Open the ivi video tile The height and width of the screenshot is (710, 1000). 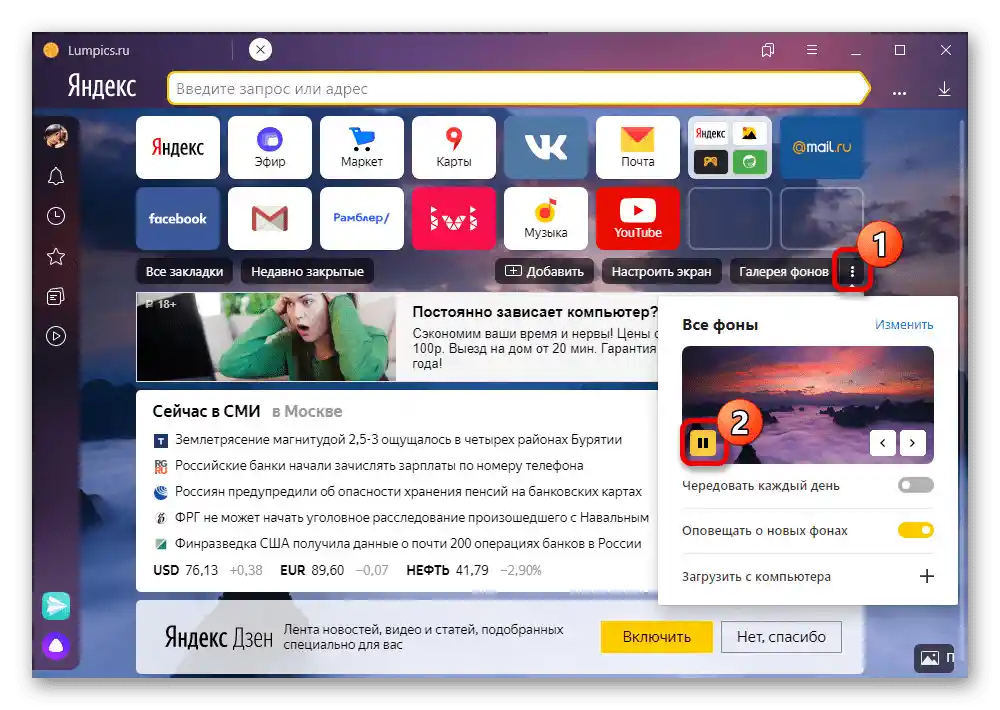(453, 218)
